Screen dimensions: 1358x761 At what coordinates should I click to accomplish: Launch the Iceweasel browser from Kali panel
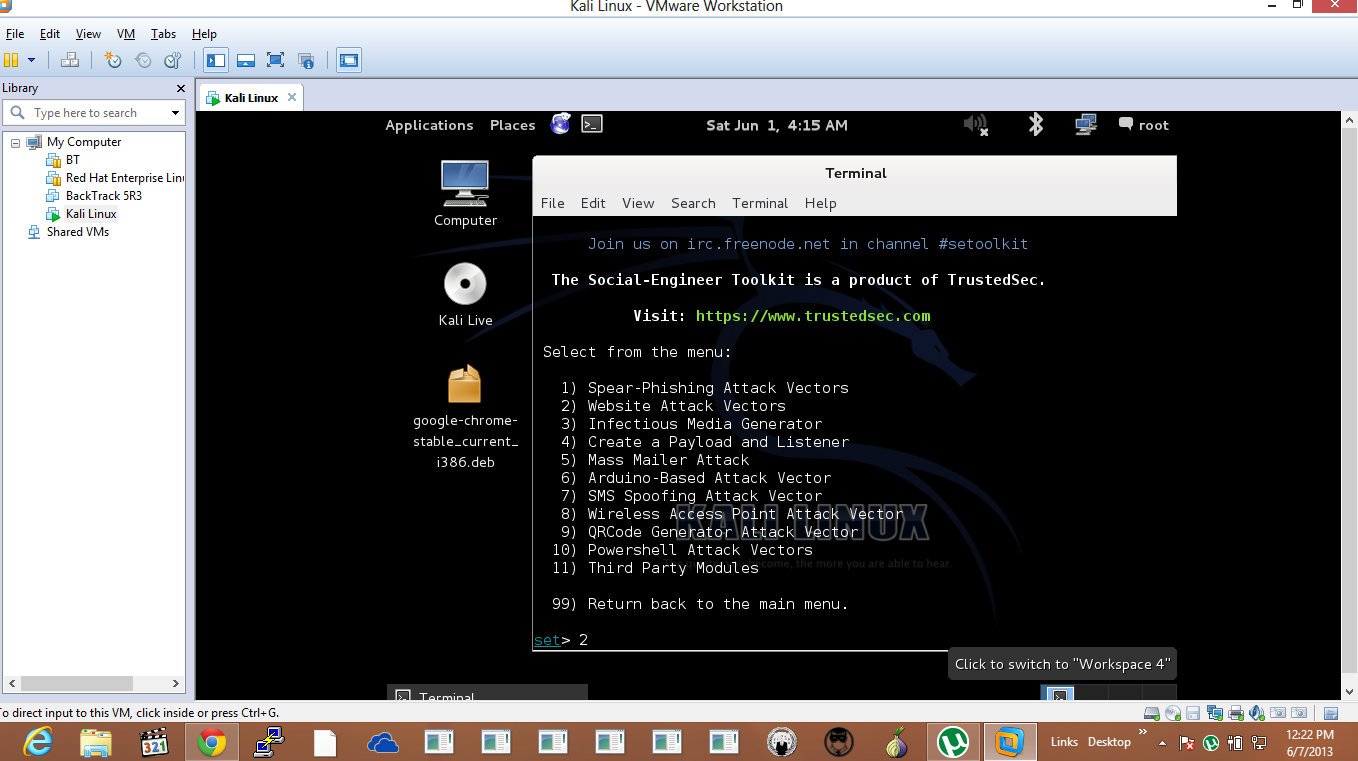[561, 124]
